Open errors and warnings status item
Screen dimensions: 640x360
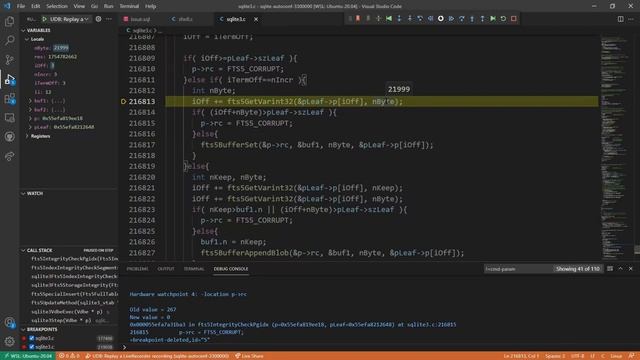coord(69,356)
